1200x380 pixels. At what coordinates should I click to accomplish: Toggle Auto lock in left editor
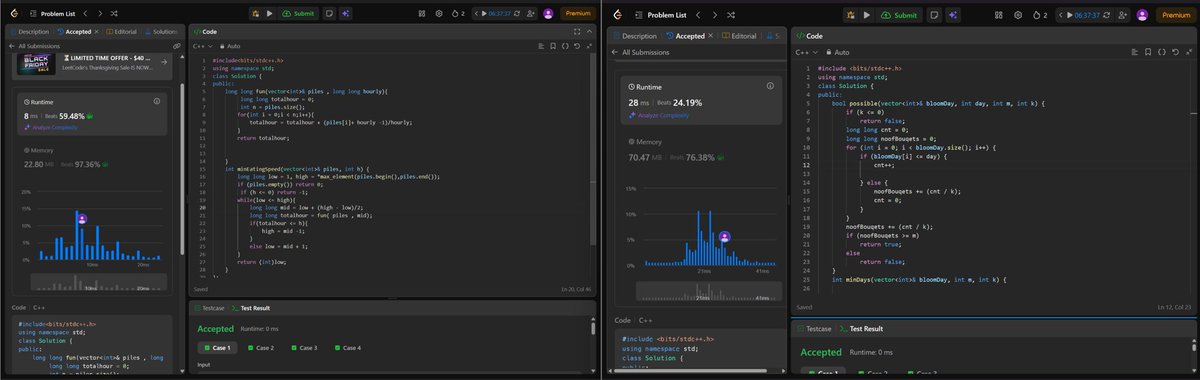230,46
